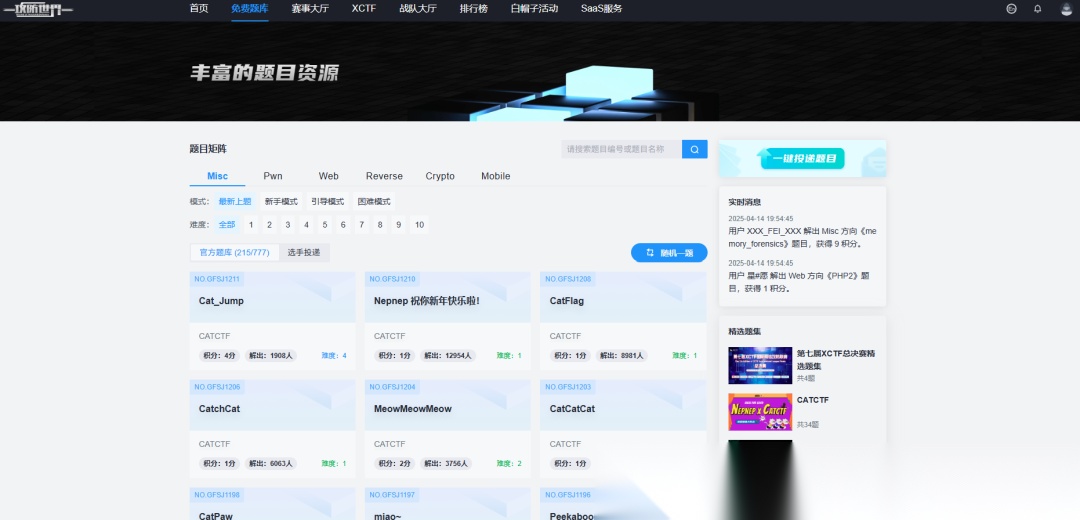Viewport: 1080px width, 520px height.
Task: Open 第七届XCTF总决赛精选题集 title link
Action: (836, 360)
